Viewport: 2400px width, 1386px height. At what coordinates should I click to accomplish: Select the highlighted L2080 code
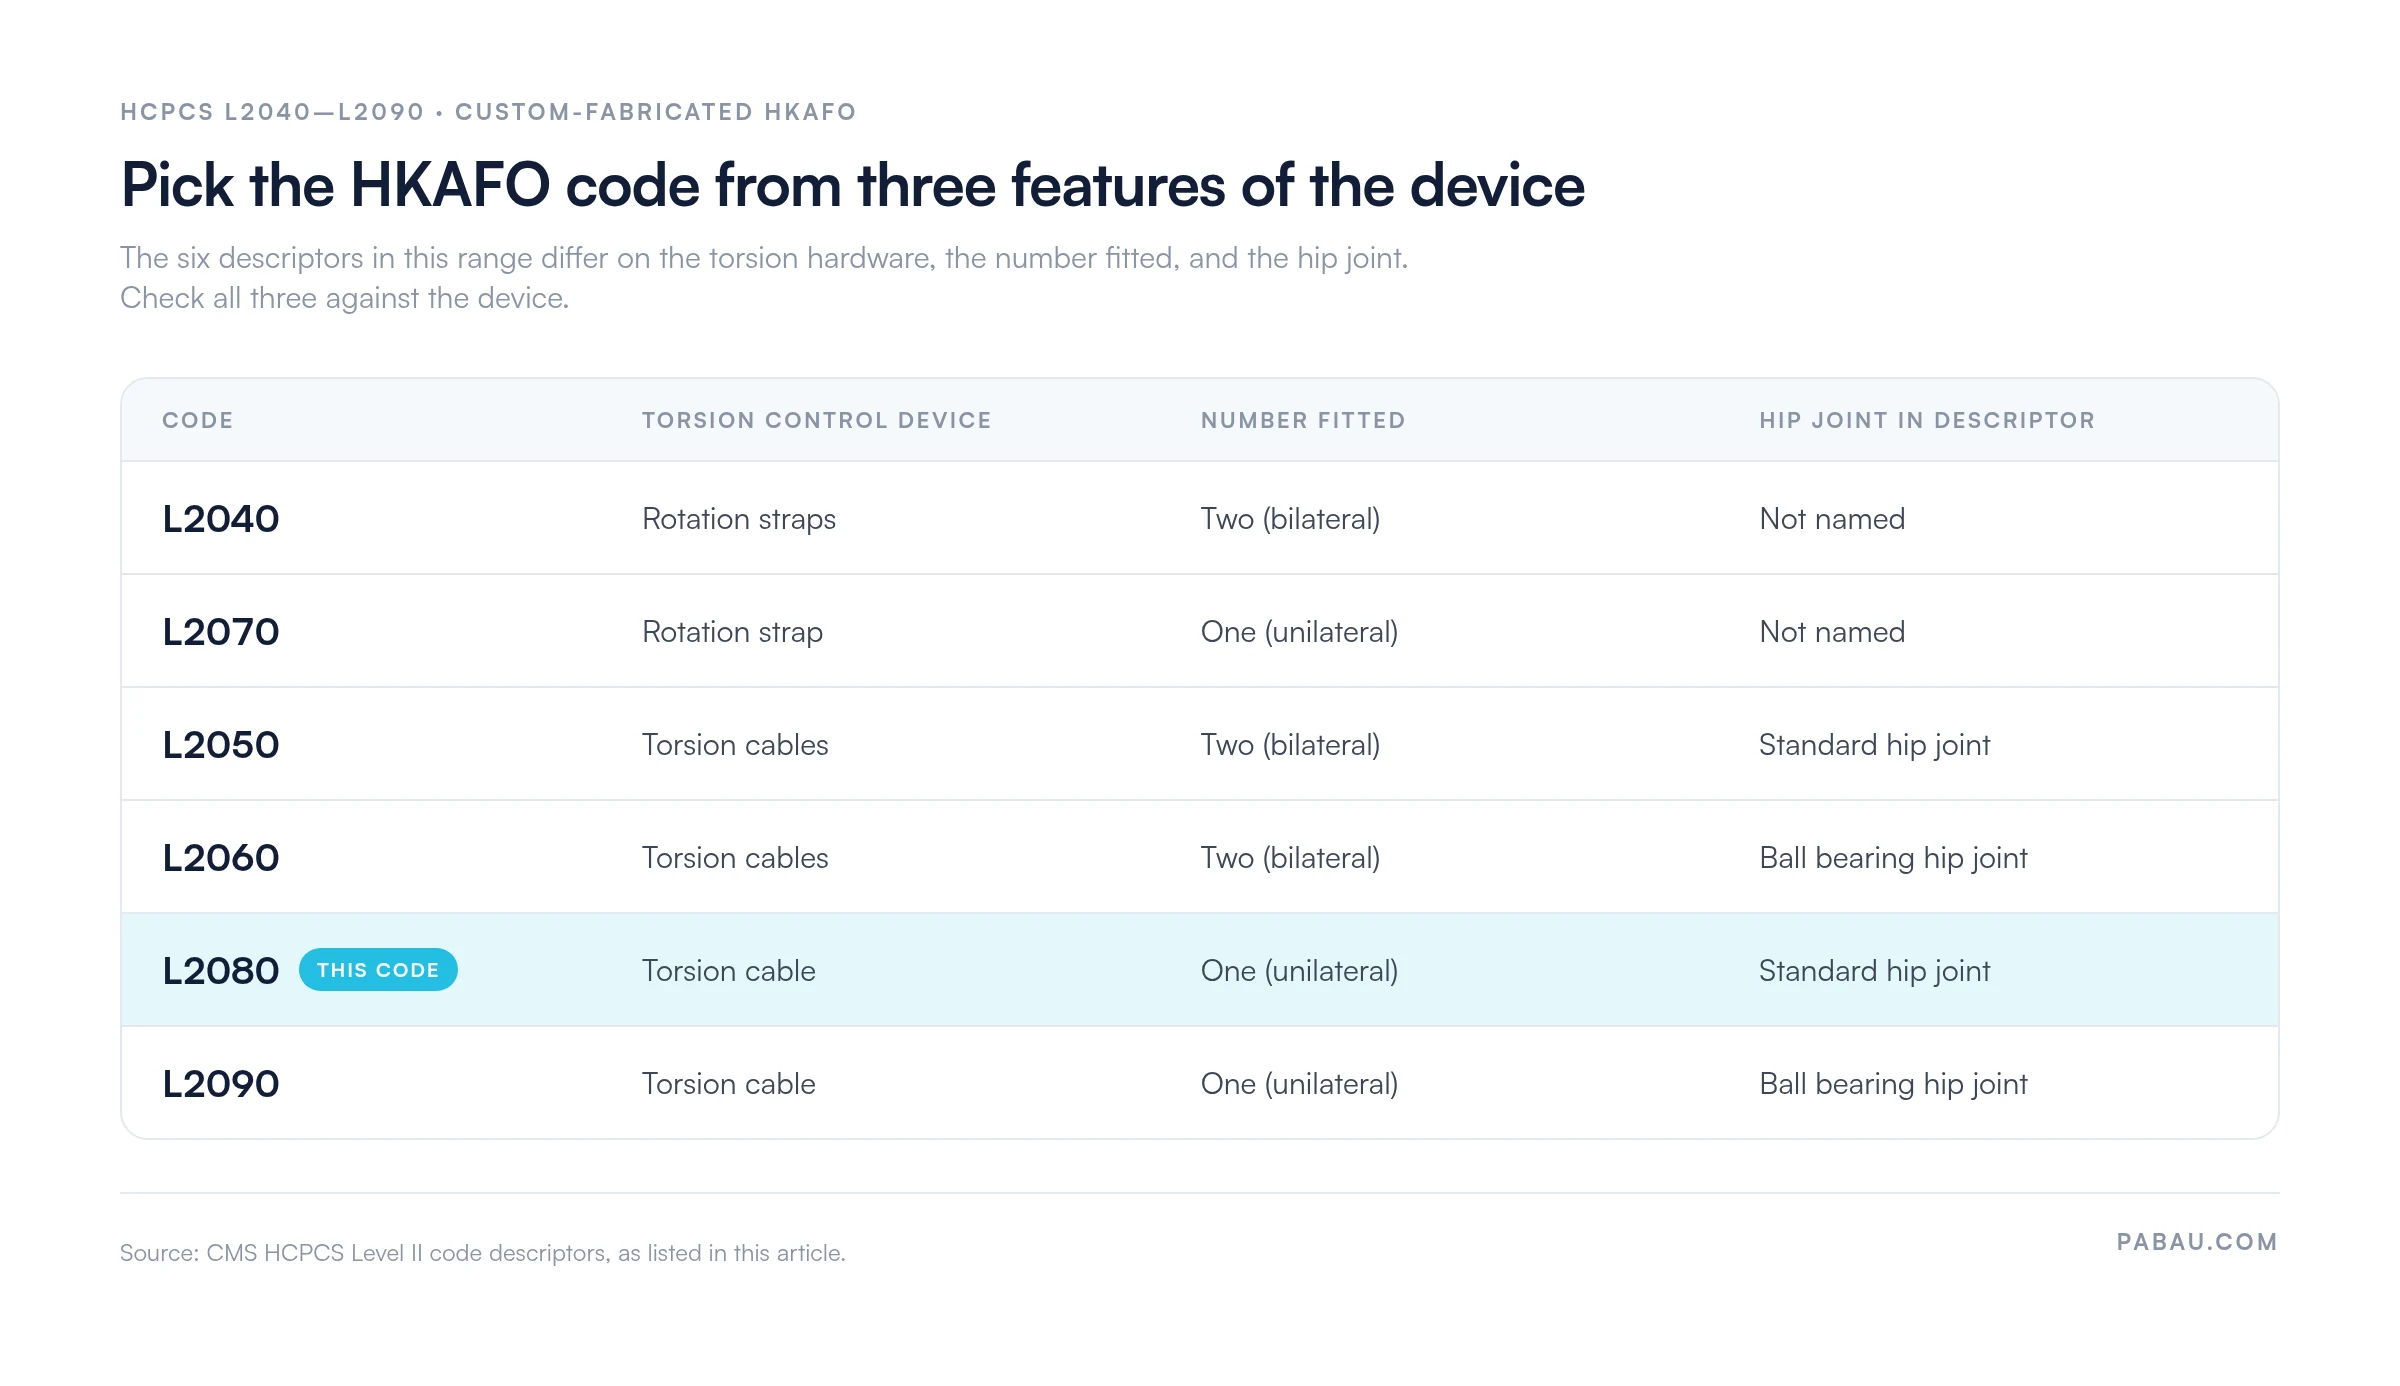(x=221, y=971)
